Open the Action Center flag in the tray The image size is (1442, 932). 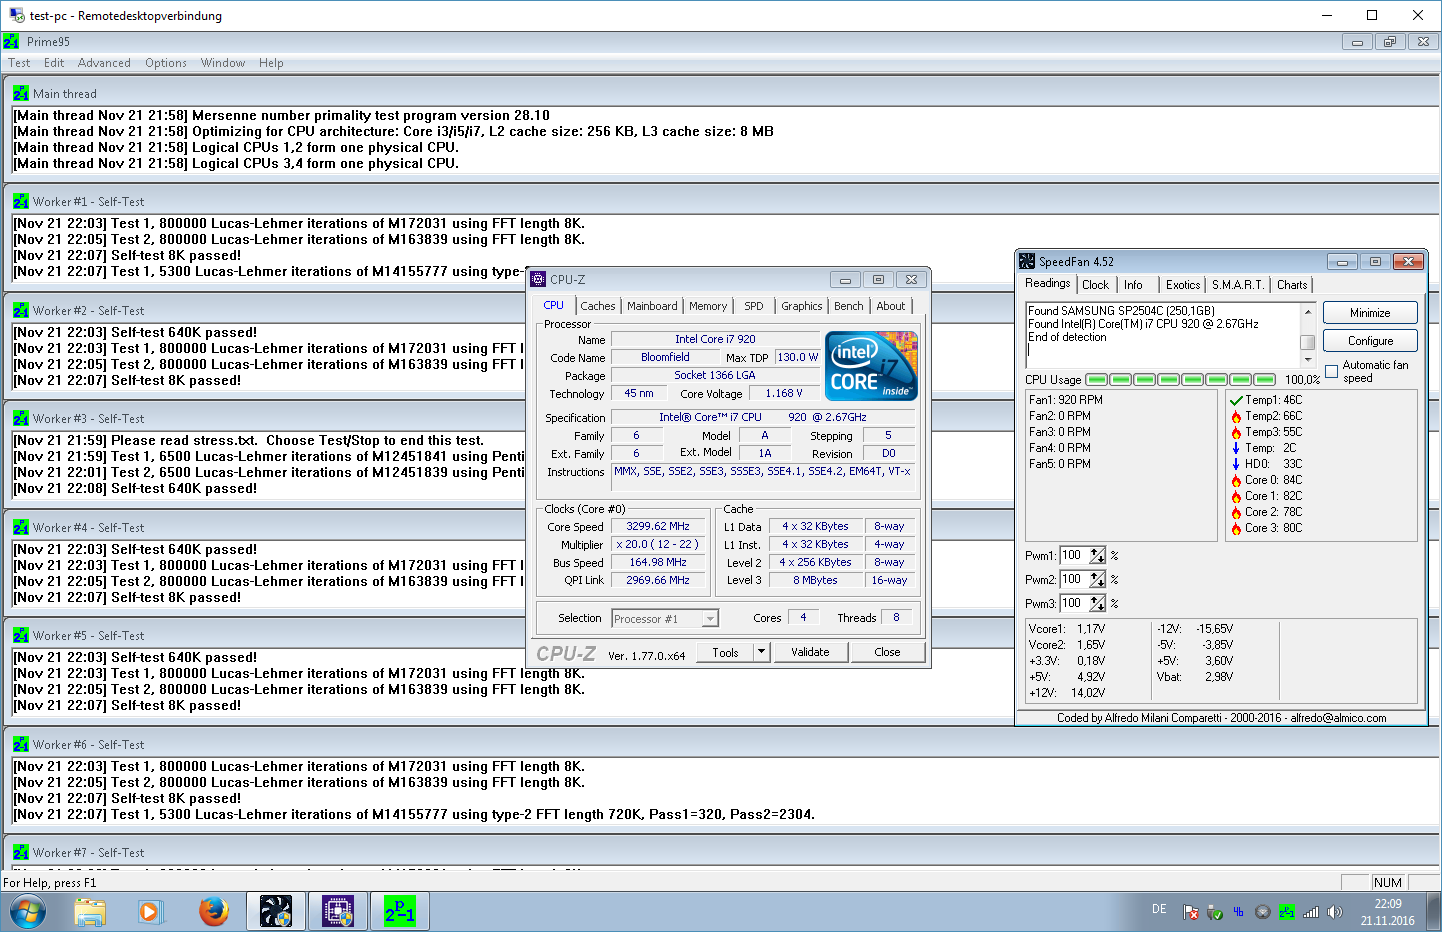coord(1191,912)
